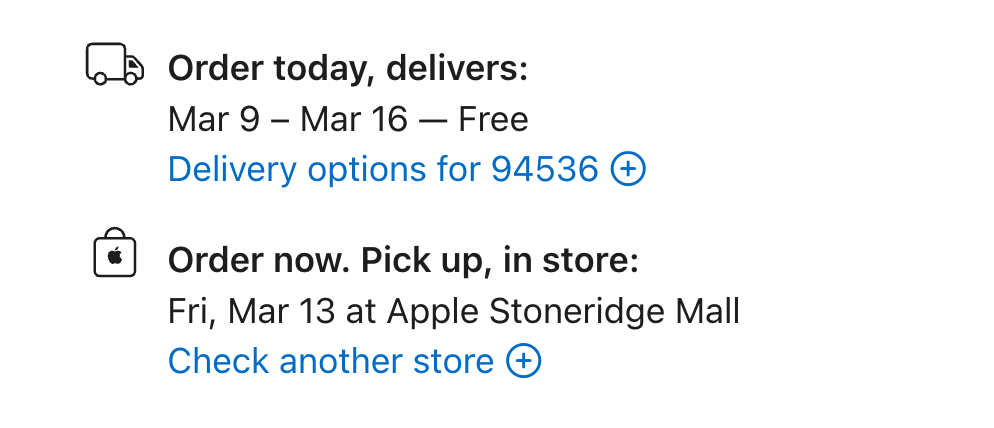The image size is (994, 428).
Task: Select the "Order today, delivers:" heading
Action: coord(347,69)
